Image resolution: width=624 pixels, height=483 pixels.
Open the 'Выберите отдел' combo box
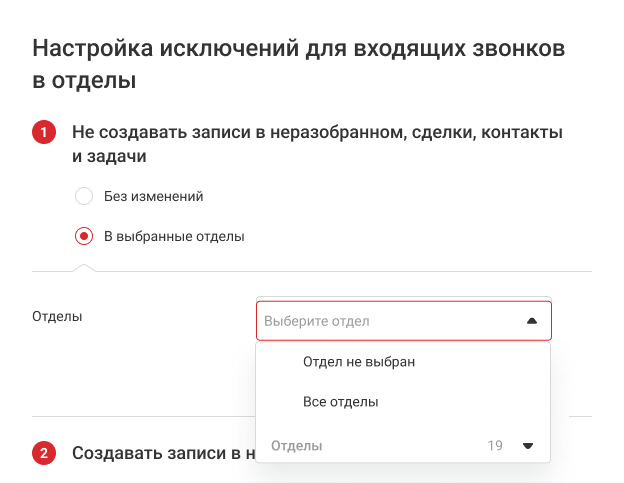403,321
